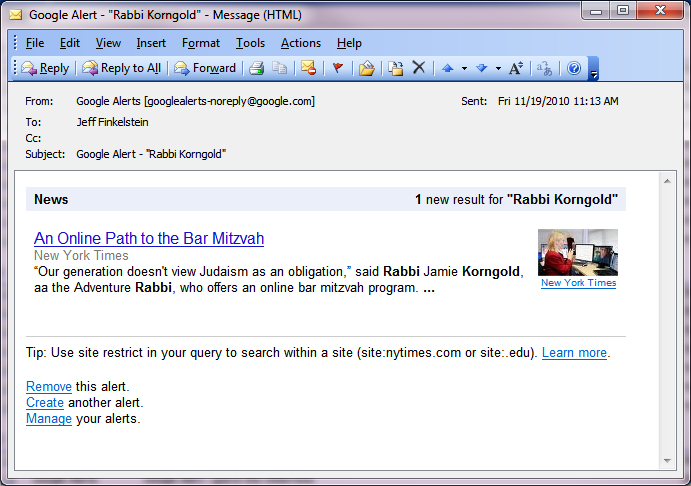Click the scroll up arrow in message pane
Image resolution: width=691 pixels, height=486 pixels.
pos(667,181)
